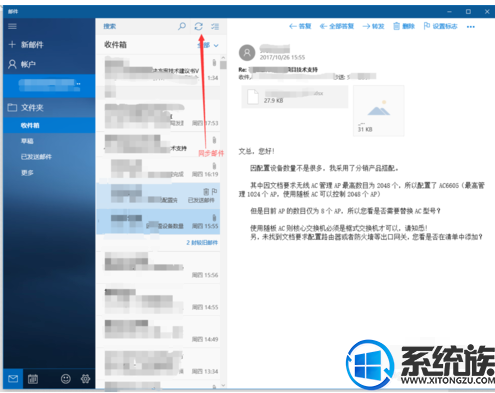Open Settings gear in bottom bar
Image resolution: width=495 pixels, height=393 pixels.
point(85,379)
